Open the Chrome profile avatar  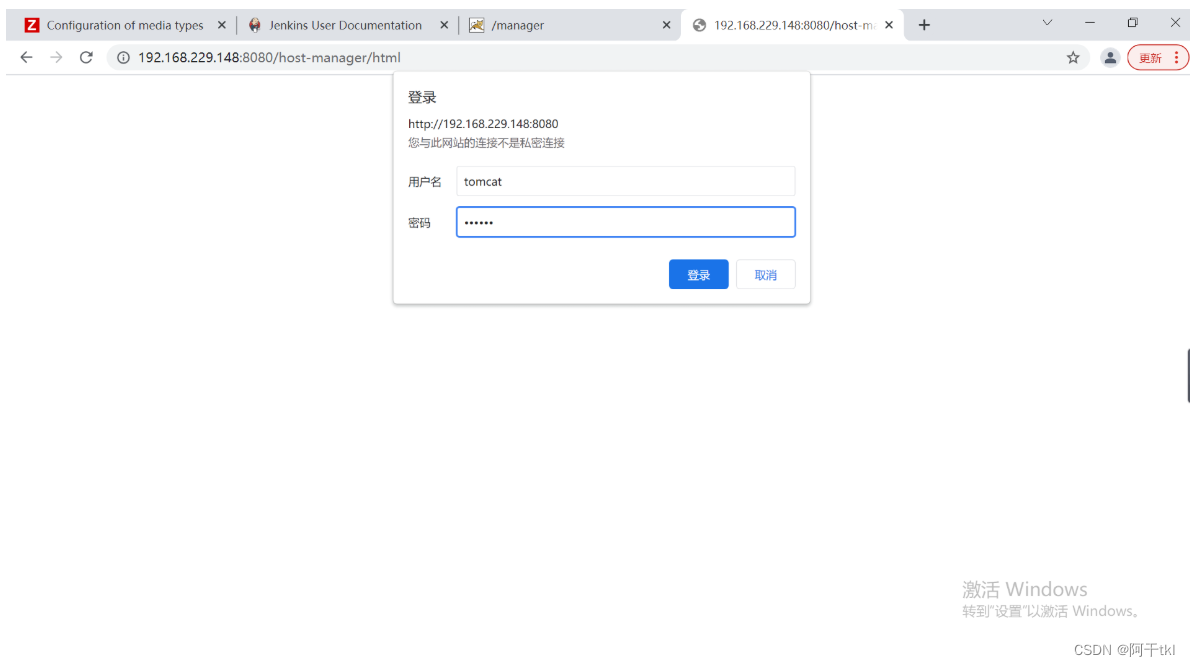(x=1110, y=58)
